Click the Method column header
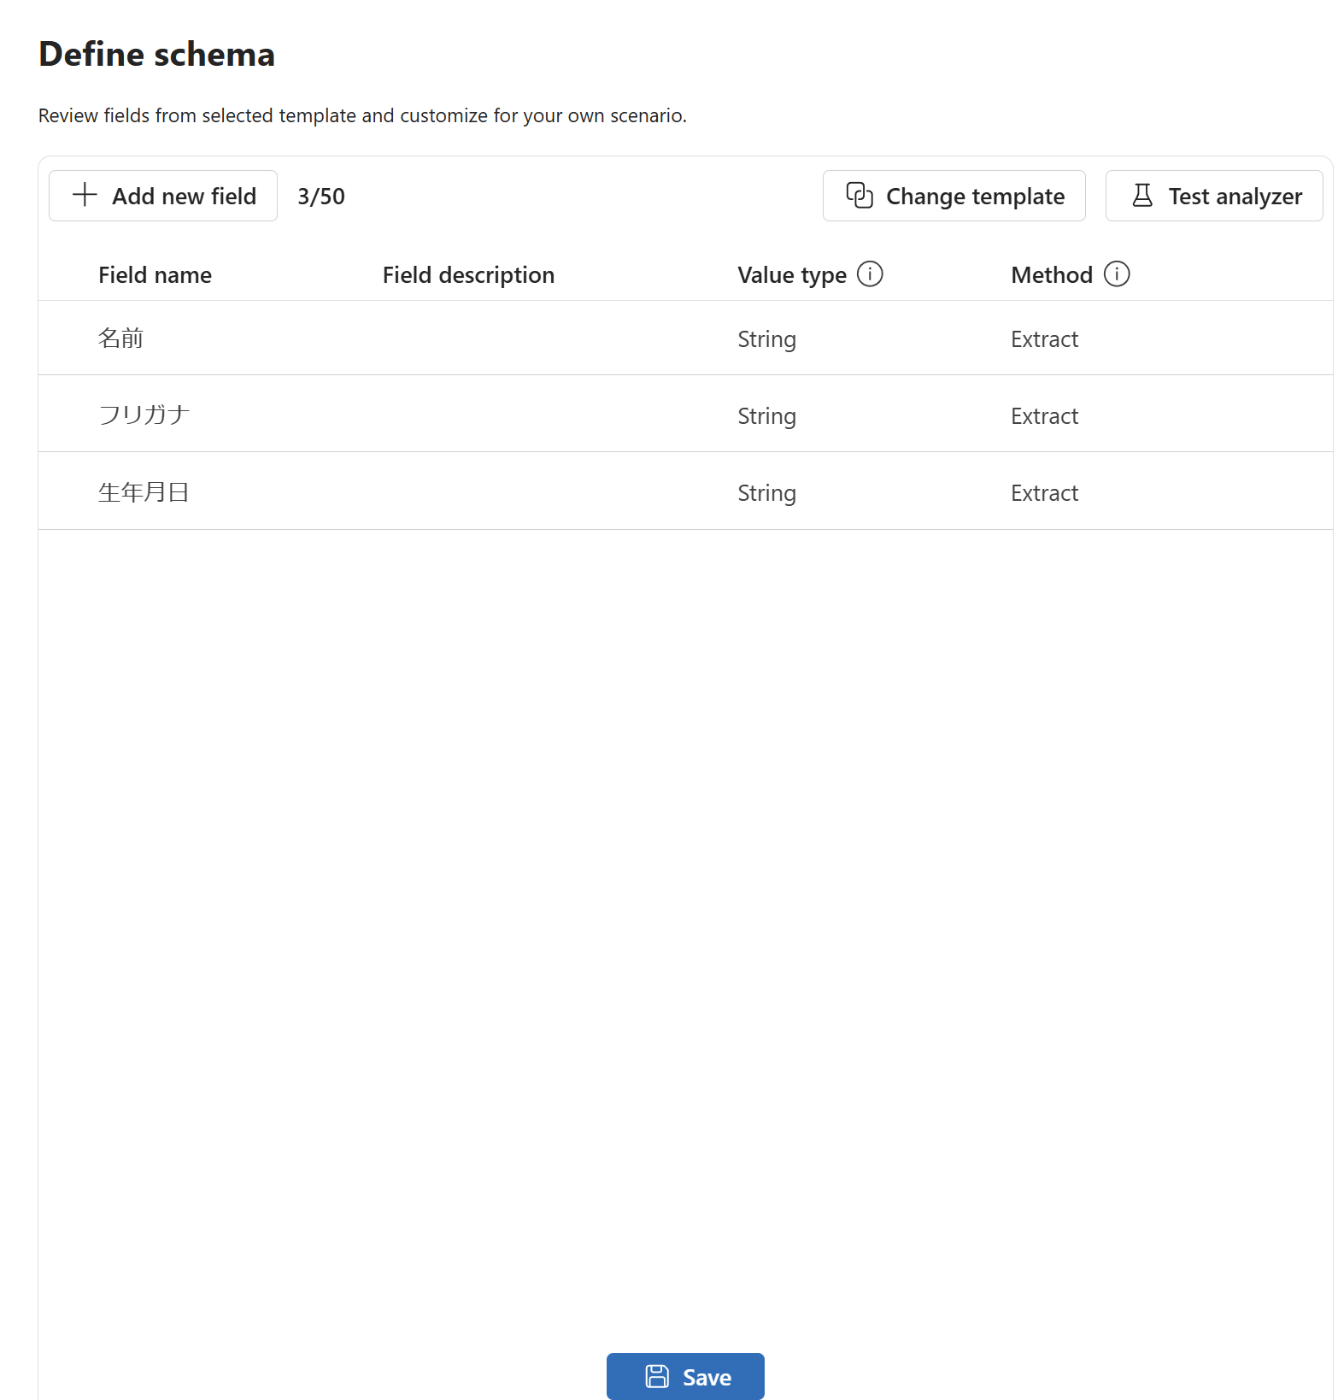 pos(1052,275)
